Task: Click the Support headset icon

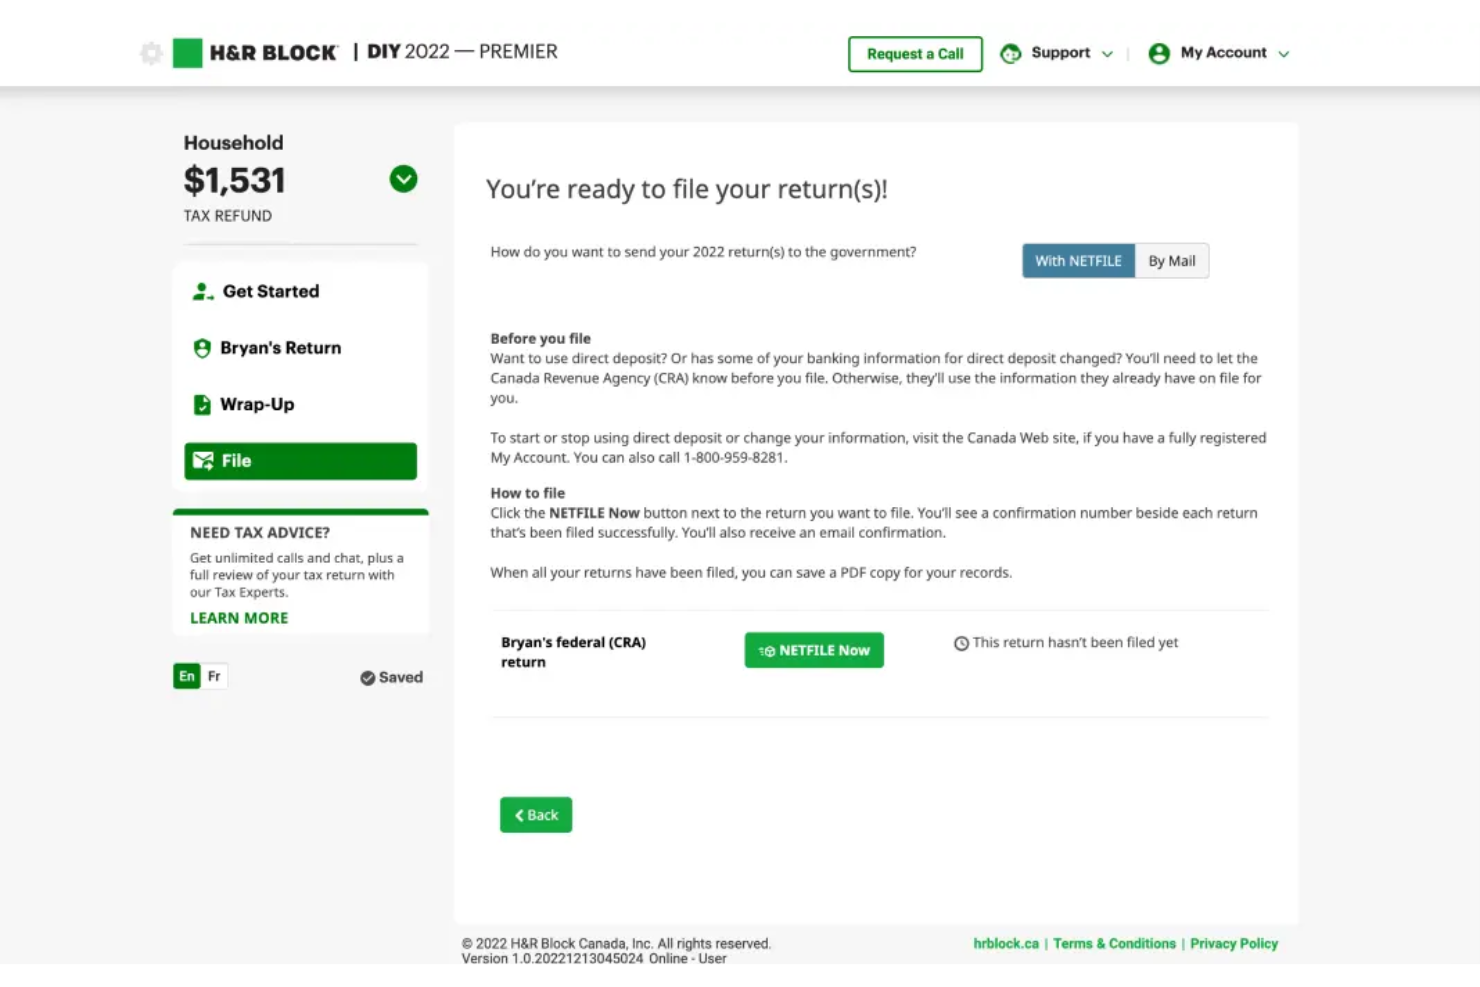Action: 1010,53
